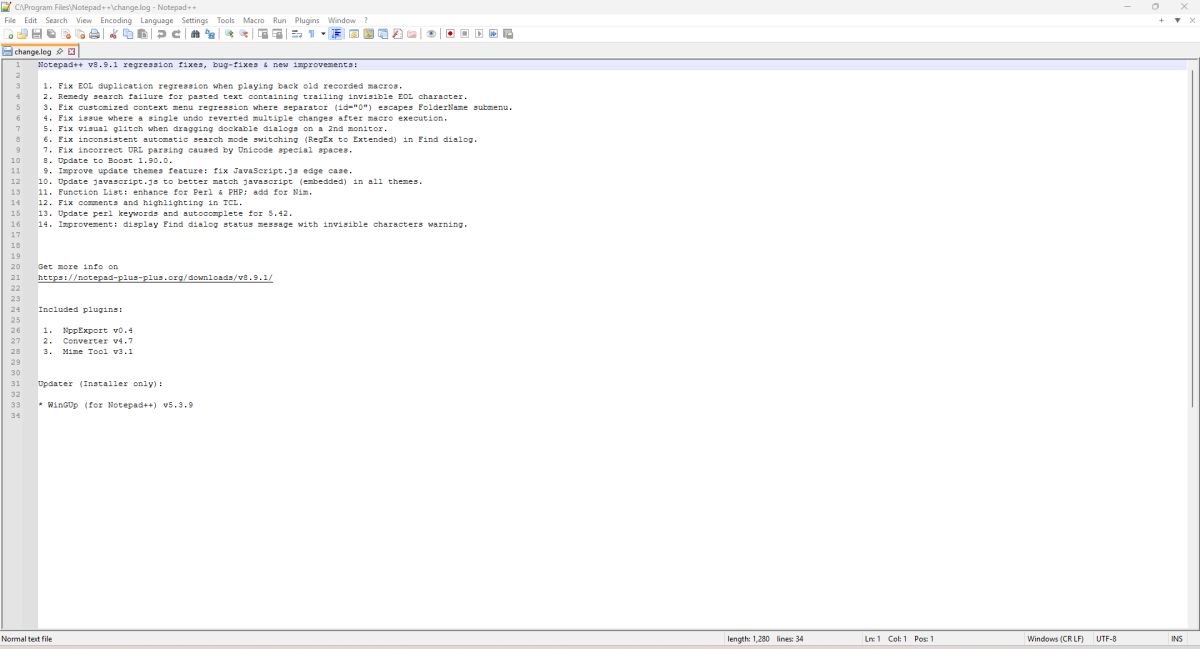This screenshot has height=649, width=1200.
Task: Click the Stop Recording toolbar icon
Action: 464,33
